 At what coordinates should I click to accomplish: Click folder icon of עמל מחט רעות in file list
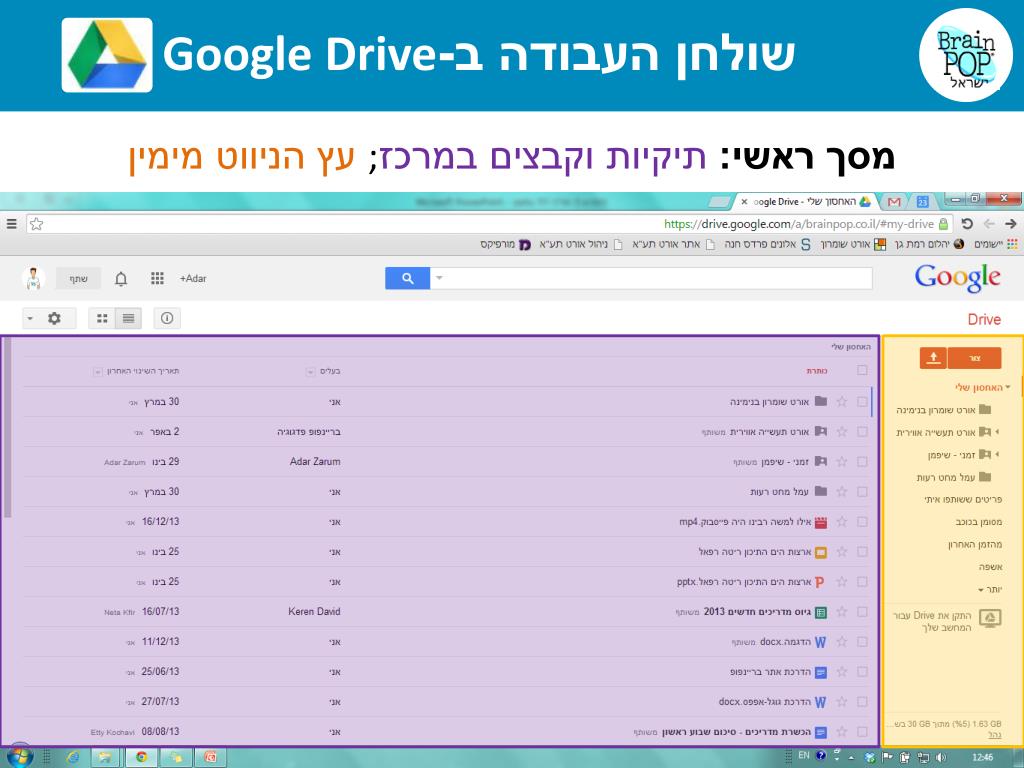(x=821, y=491)
